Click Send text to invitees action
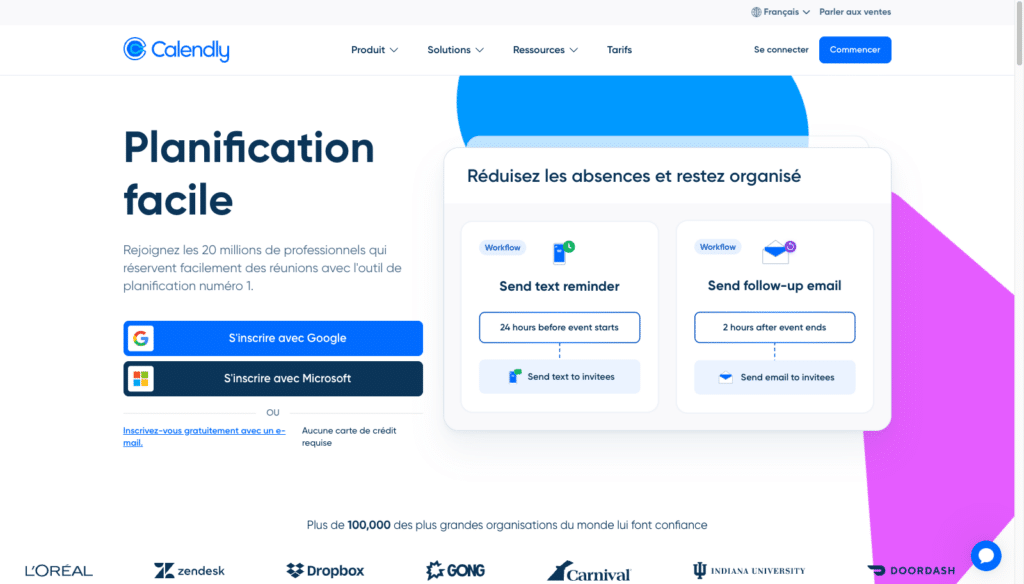The image size is (1024, 584). point(559,377)
